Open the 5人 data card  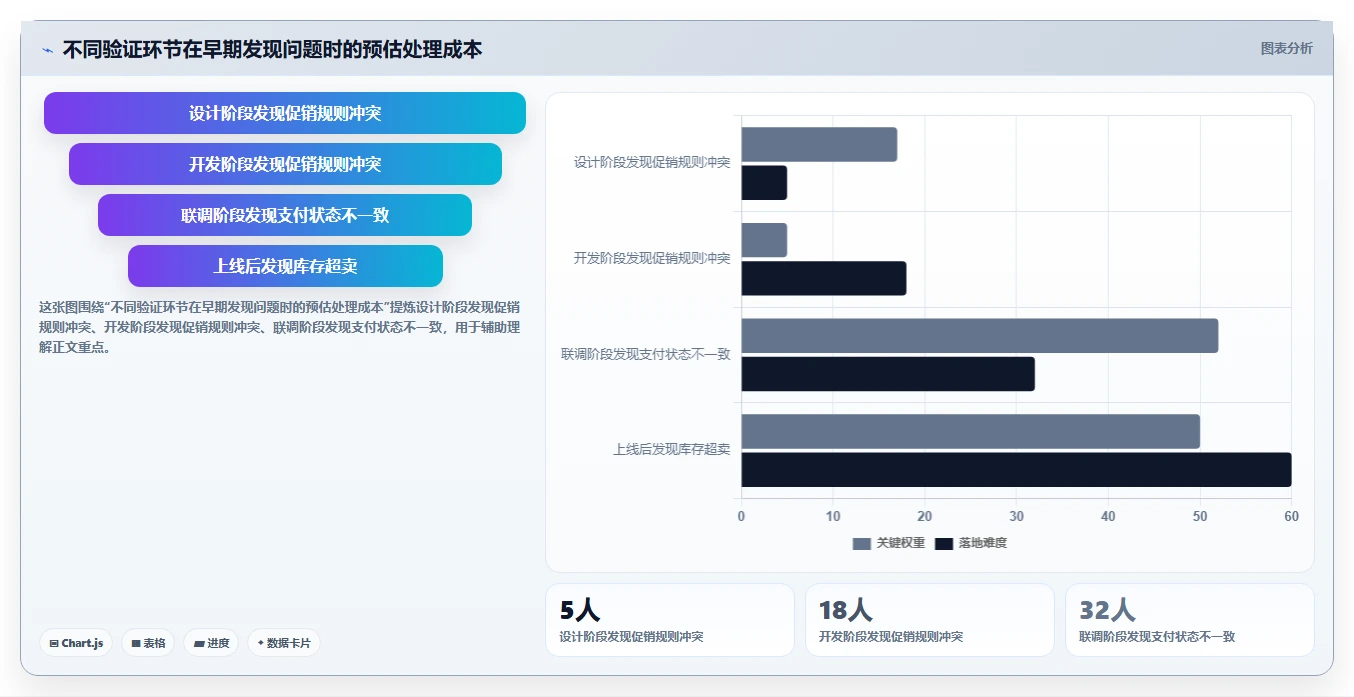point(670,620)
